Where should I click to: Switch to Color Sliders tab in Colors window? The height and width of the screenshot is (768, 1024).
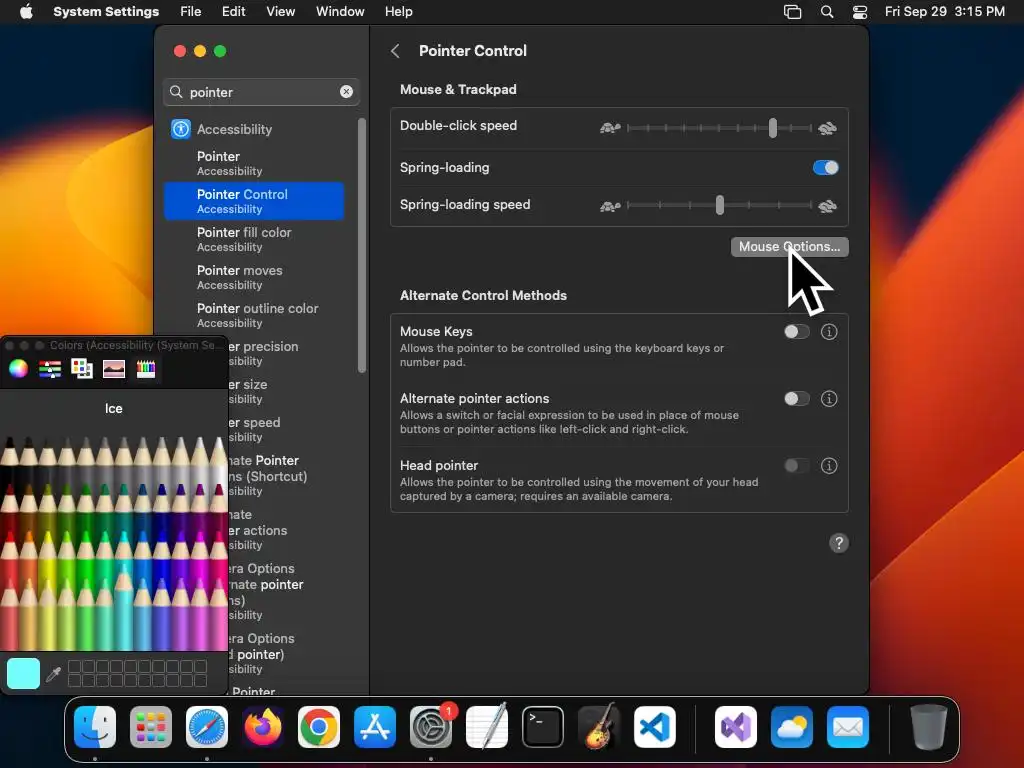click(x=50, y=369)
